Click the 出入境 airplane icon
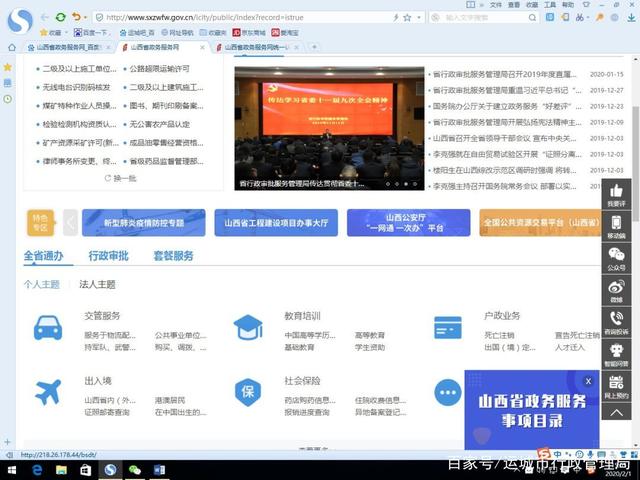The image size is (640, 480). click(47, 392)
